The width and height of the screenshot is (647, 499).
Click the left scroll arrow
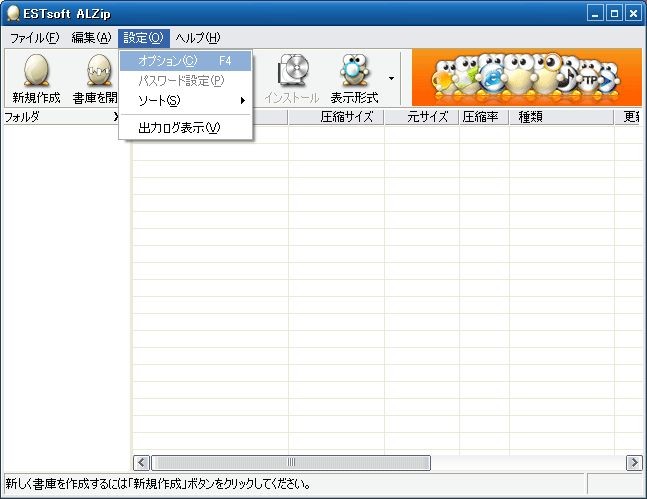[141, 463]
